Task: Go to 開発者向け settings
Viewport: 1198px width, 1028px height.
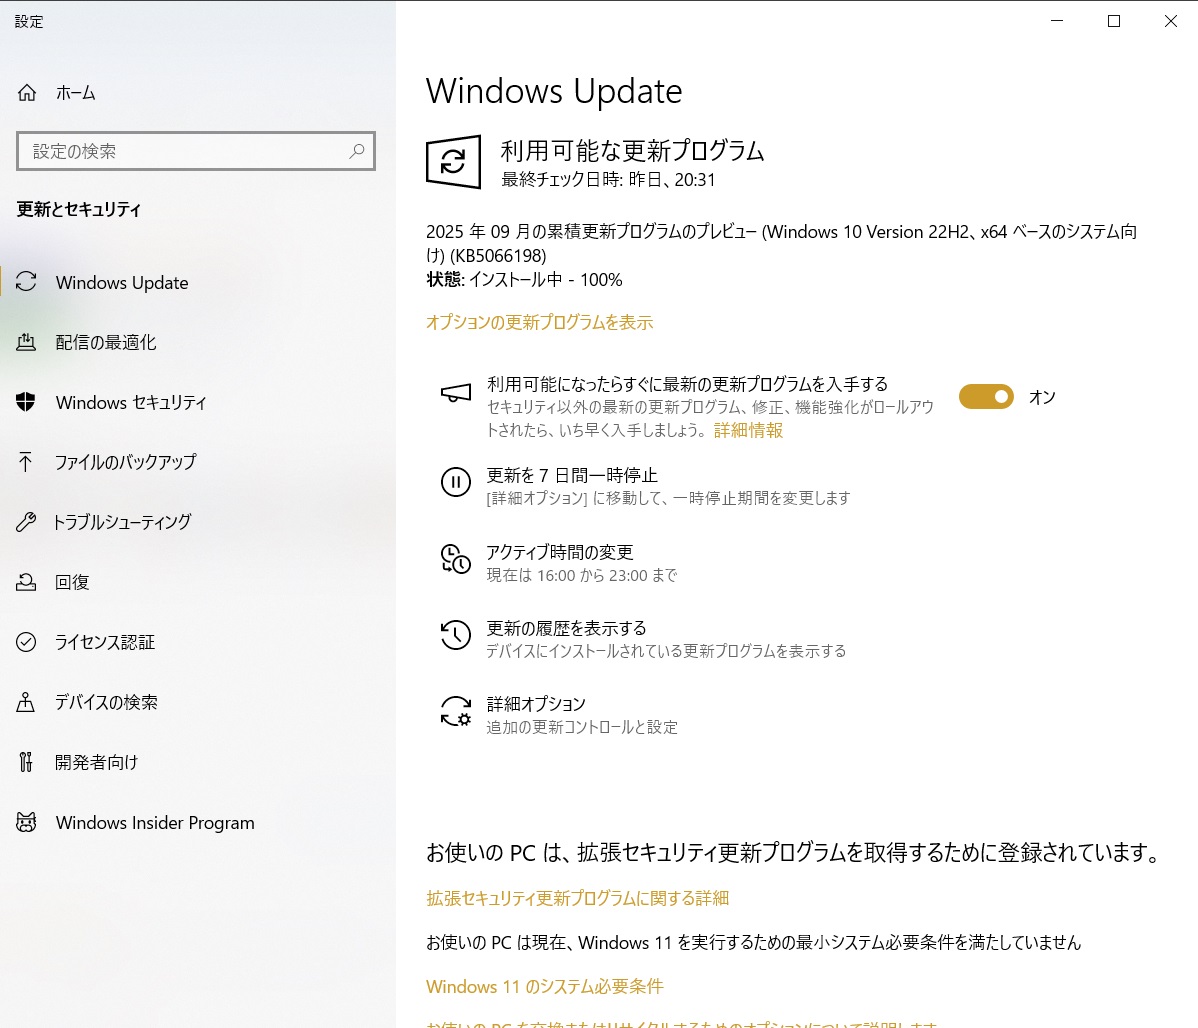Action: click(96, 762)
